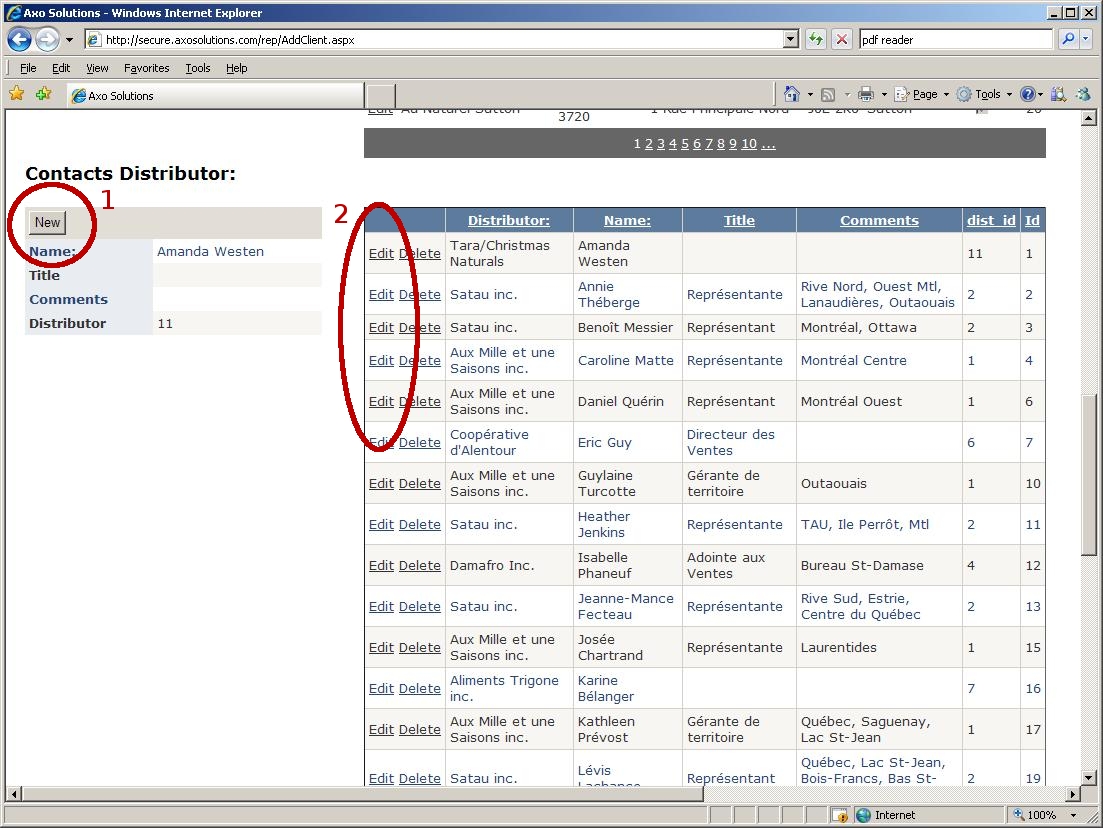The height and width of the screenshot is (828, 1103).
Task: Open search provider options dropdown
Action: pyautogui.click(x=1086, y=39)
